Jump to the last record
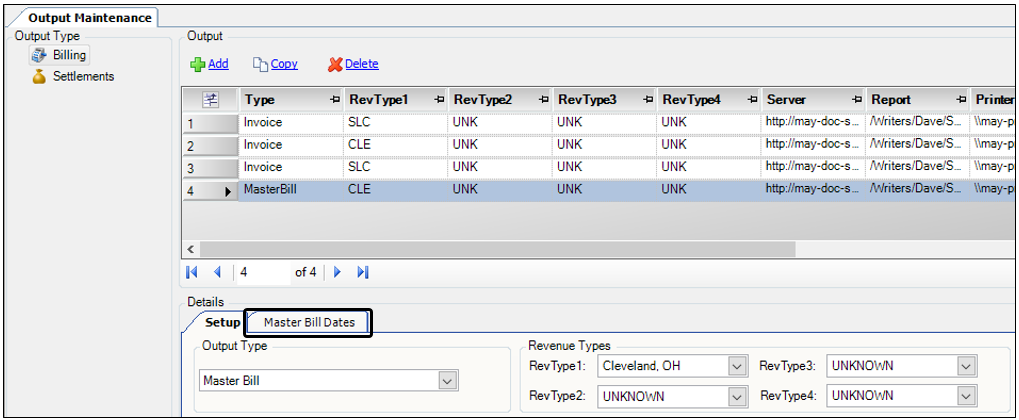1019x420 pixels. (363, 272)
